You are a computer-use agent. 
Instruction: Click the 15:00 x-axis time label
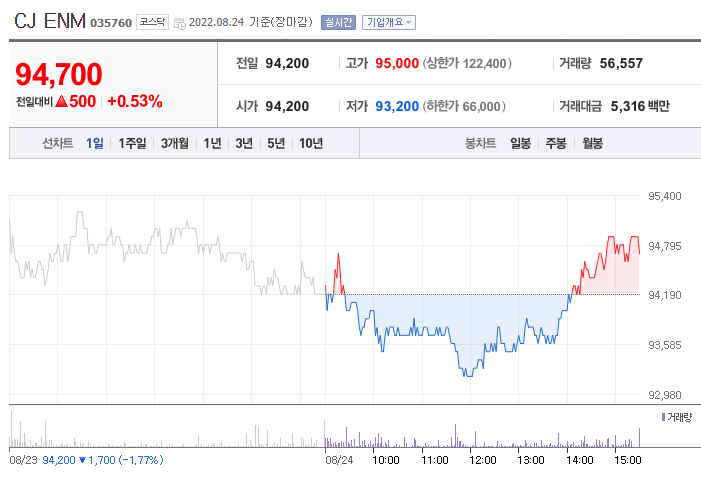point(628,460)
